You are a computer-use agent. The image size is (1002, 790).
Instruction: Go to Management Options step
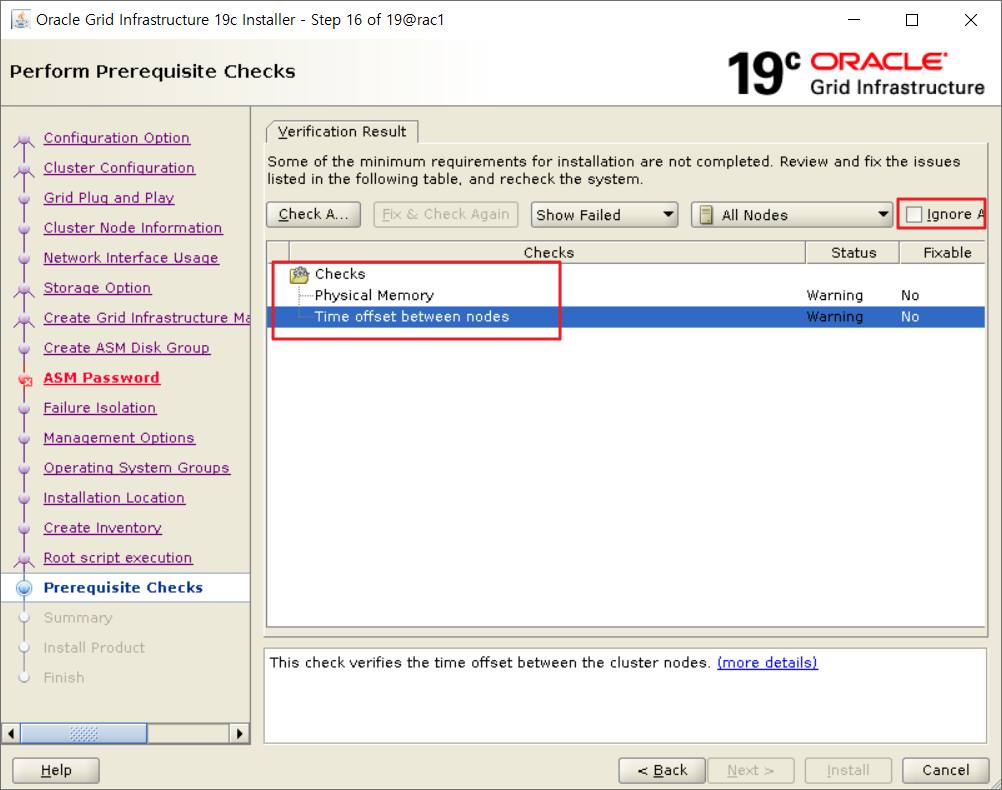pyautogui.click(x=119, y=438)
